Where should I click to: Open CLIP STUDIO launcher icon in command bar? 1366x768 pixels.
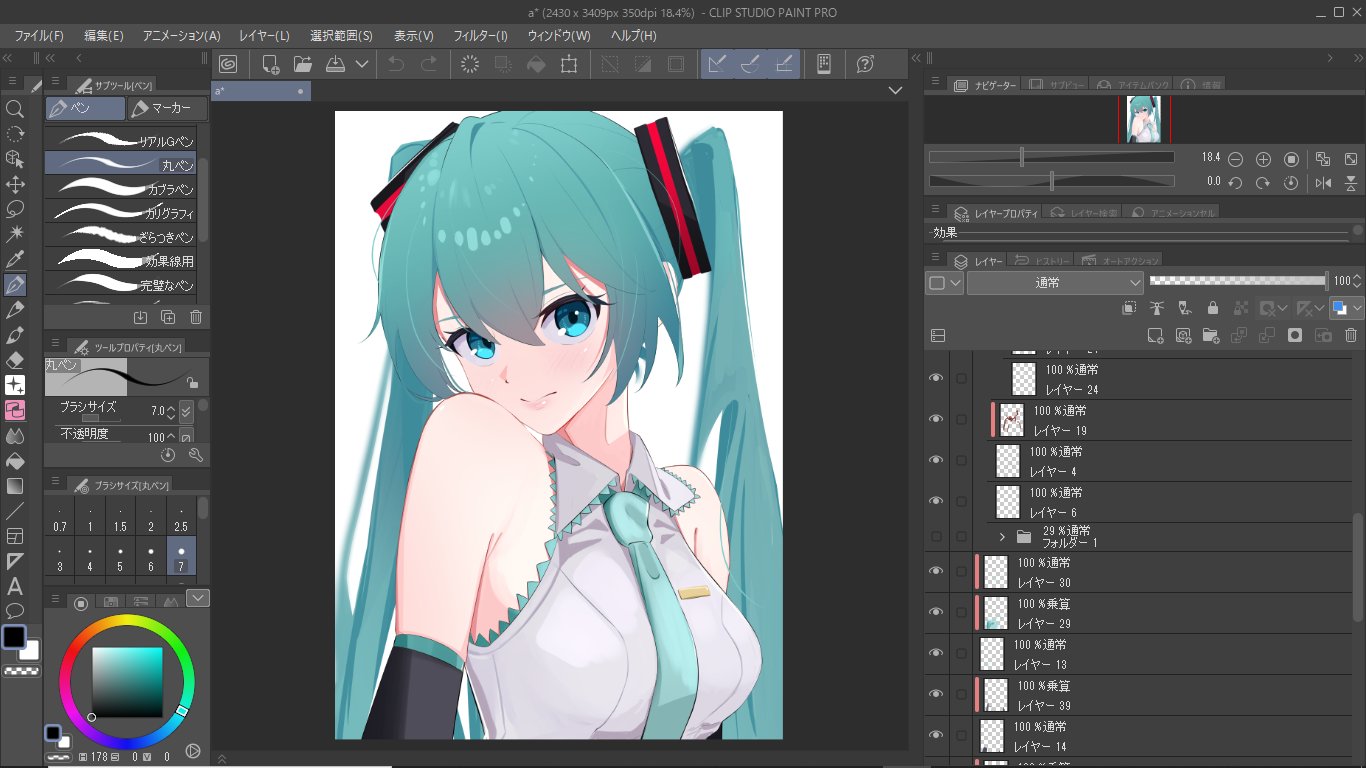(x=227, y=64)
